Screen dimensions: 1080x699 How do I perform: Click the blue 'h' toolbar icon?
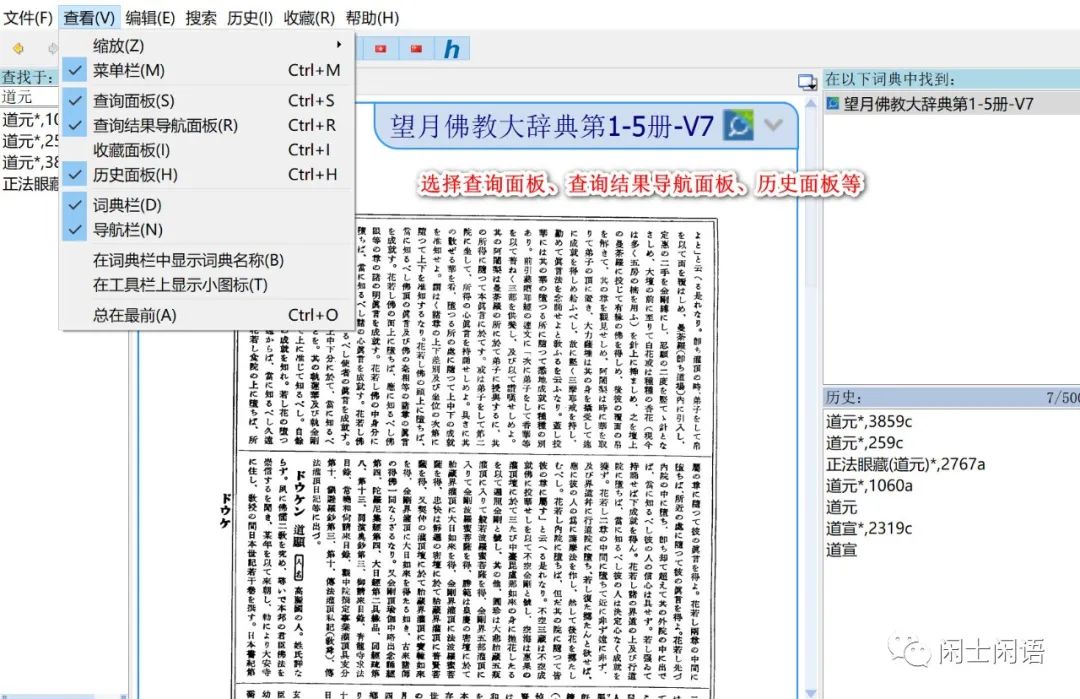coord(451,49)
